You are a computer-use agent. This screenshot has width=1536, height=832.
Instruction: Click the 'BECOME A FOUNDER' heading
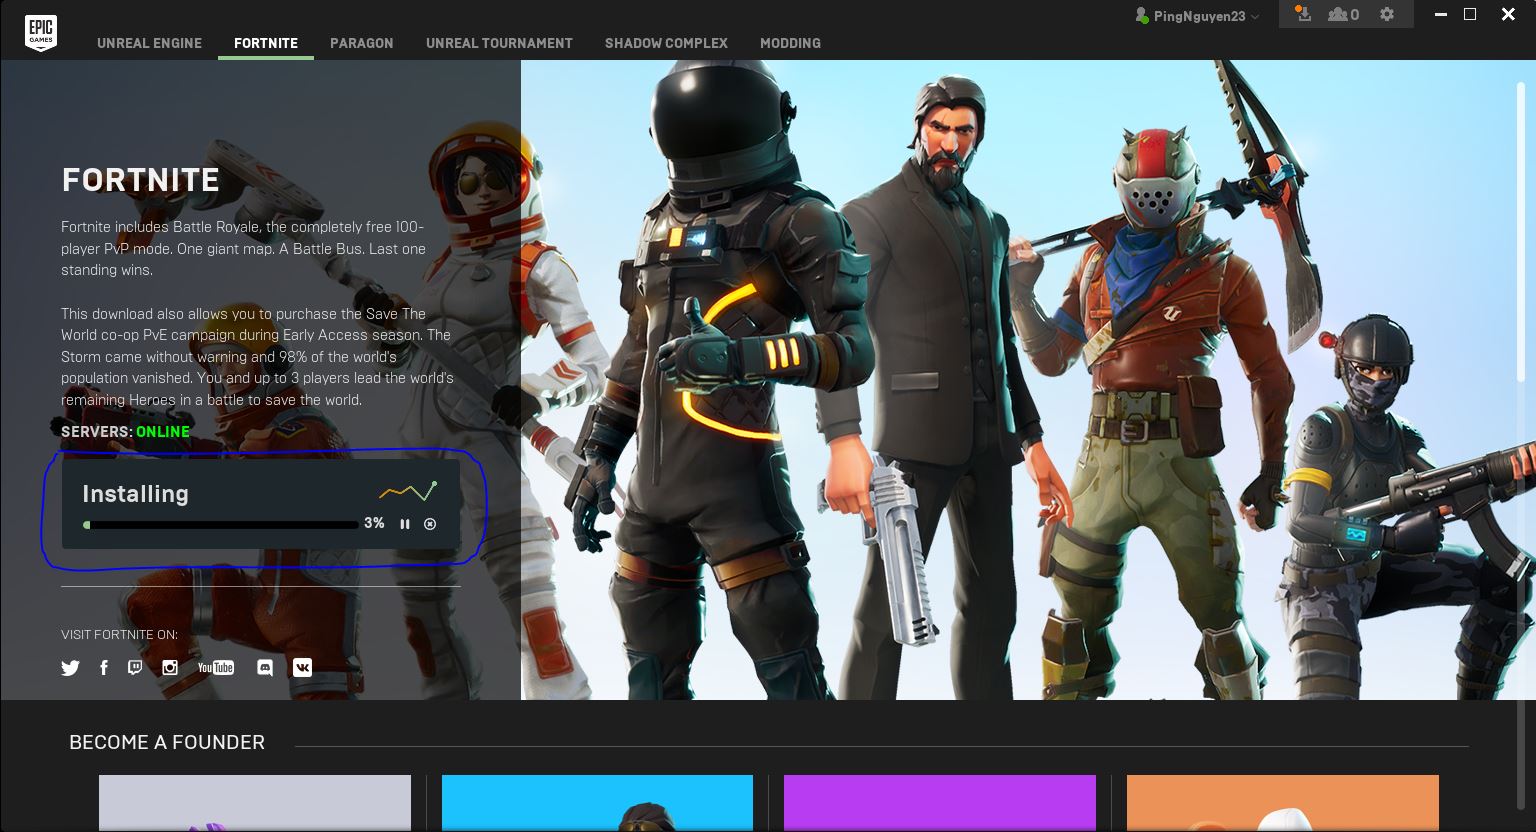pos(167,742)
